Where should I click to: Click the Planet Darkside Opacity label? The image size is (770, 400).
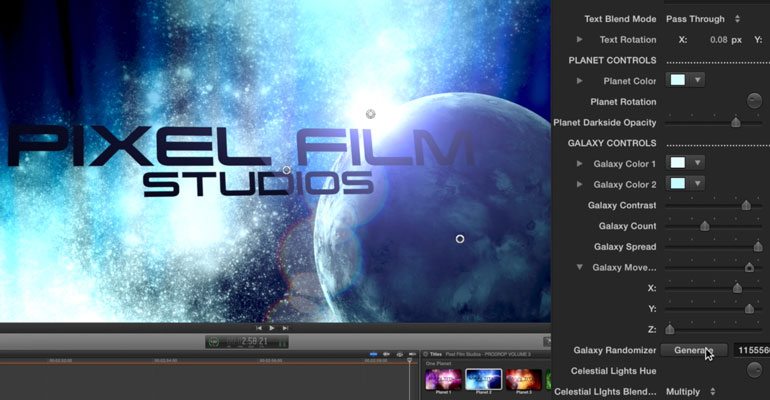(x=605, y=123)
